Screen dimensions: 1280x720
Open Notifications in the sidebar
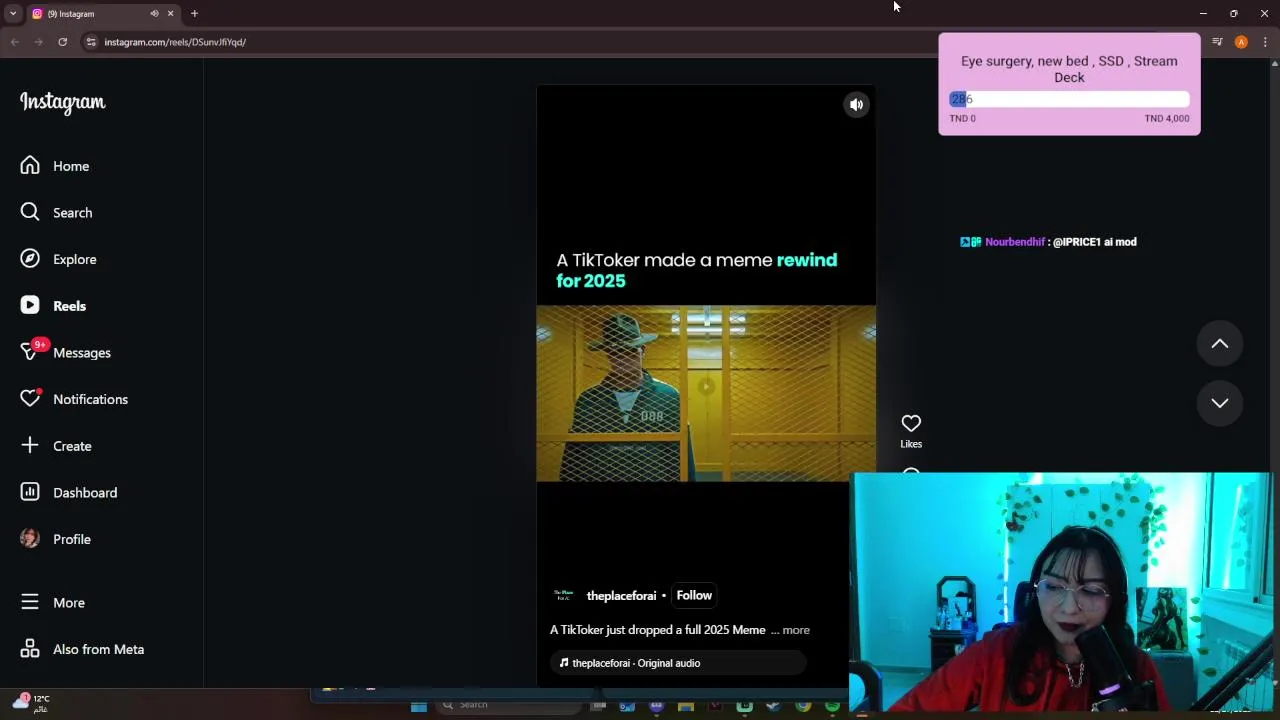pos(75,399)
